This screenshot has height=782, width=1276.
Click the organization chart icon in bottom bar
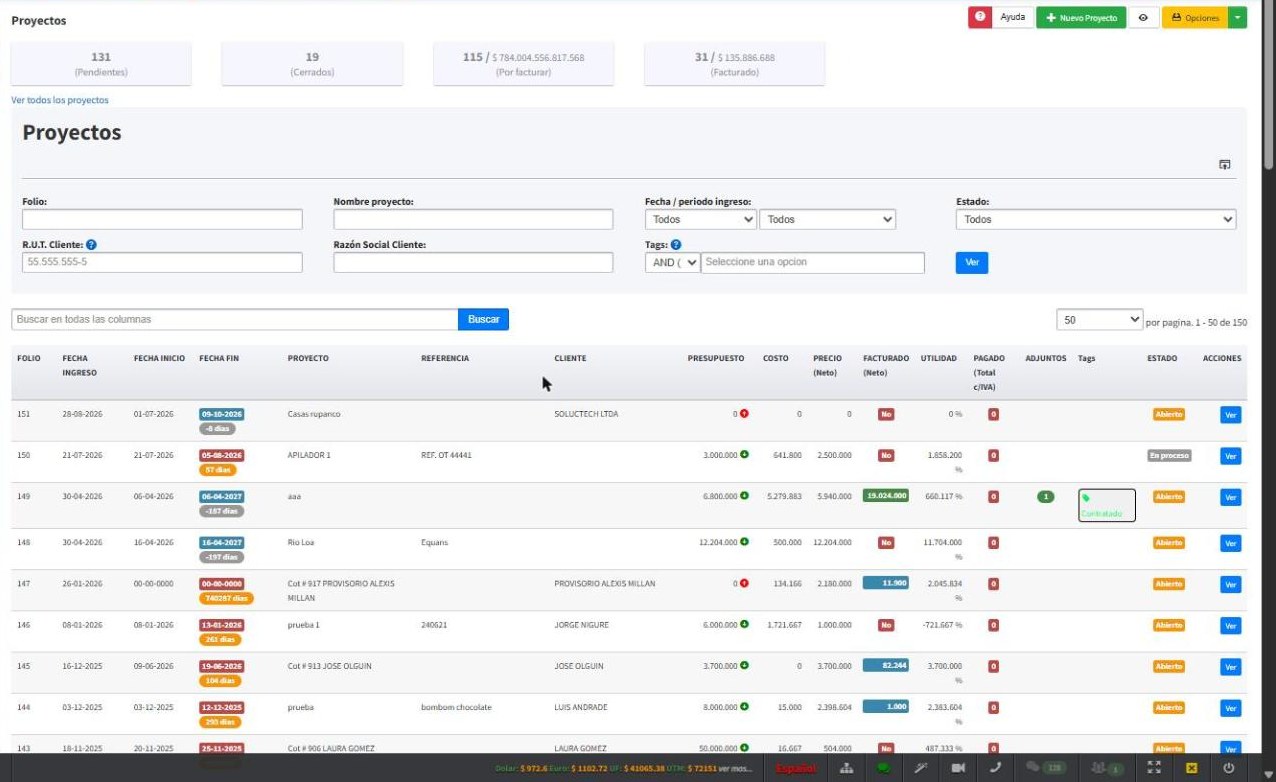point(846,768)
